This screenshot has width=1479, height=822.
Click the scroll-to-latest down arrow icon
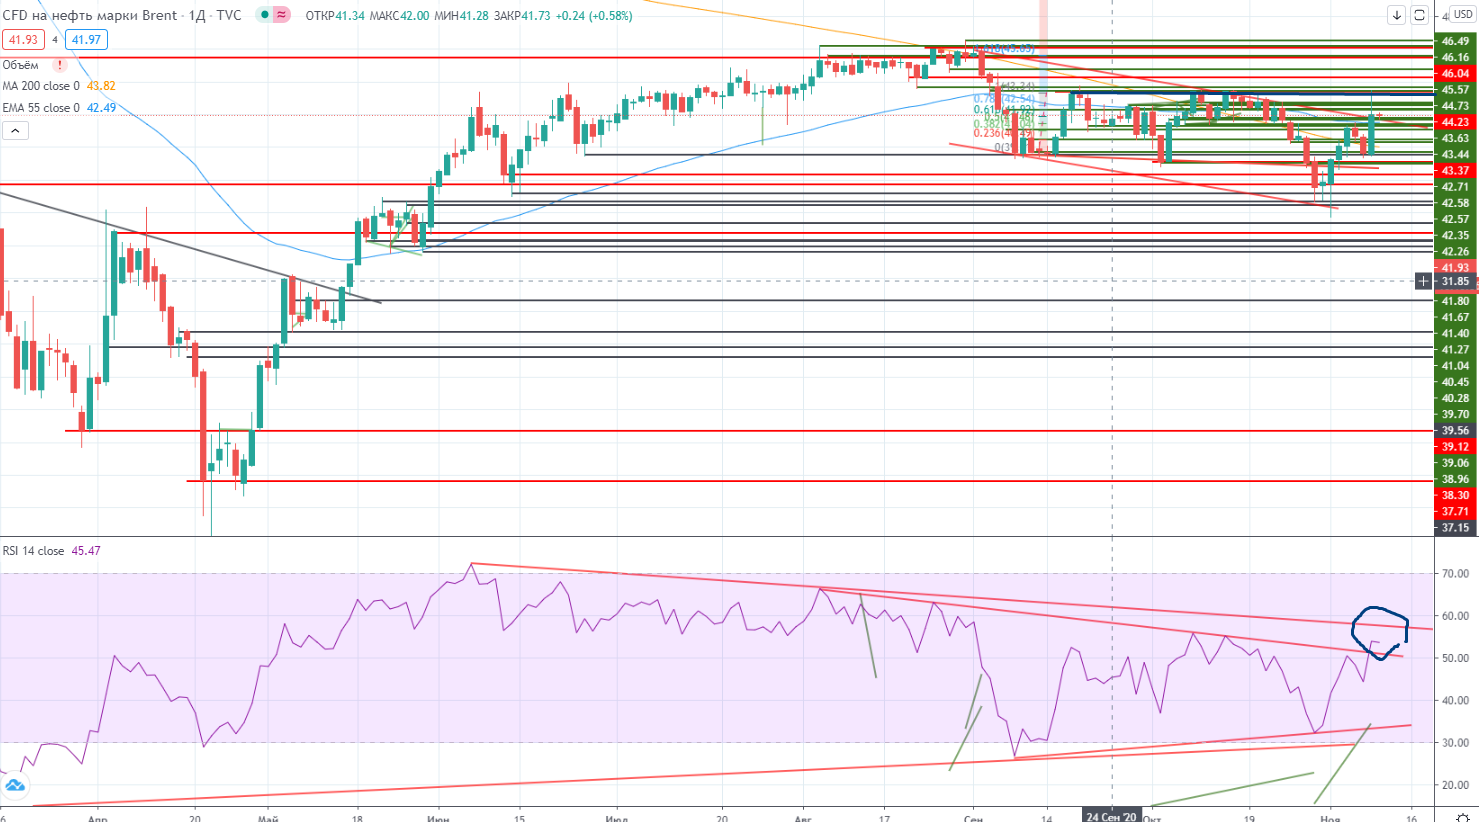[x=1397, y=15]
